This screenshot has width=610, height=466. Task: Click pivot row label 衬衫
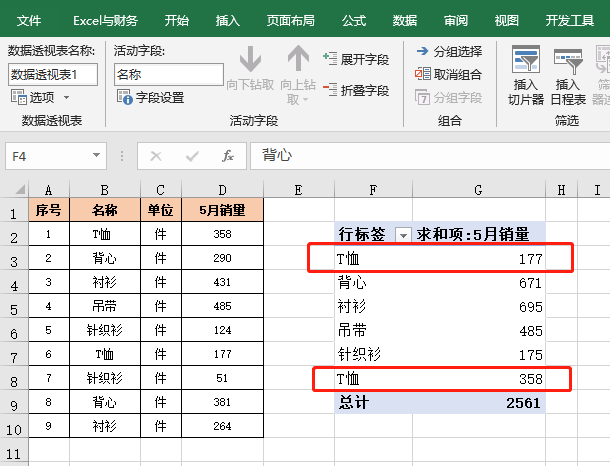click(352, 307)
